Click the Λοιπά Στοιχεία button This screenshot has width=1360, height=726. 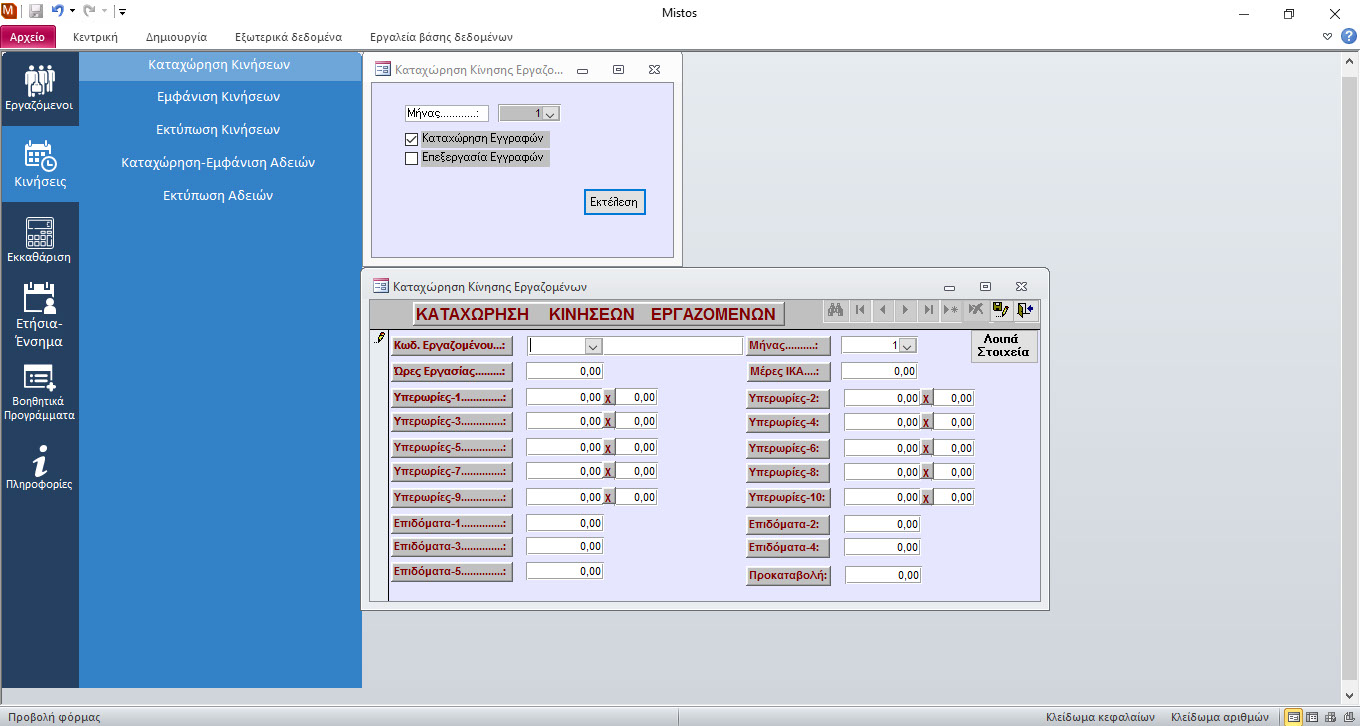1003,346
